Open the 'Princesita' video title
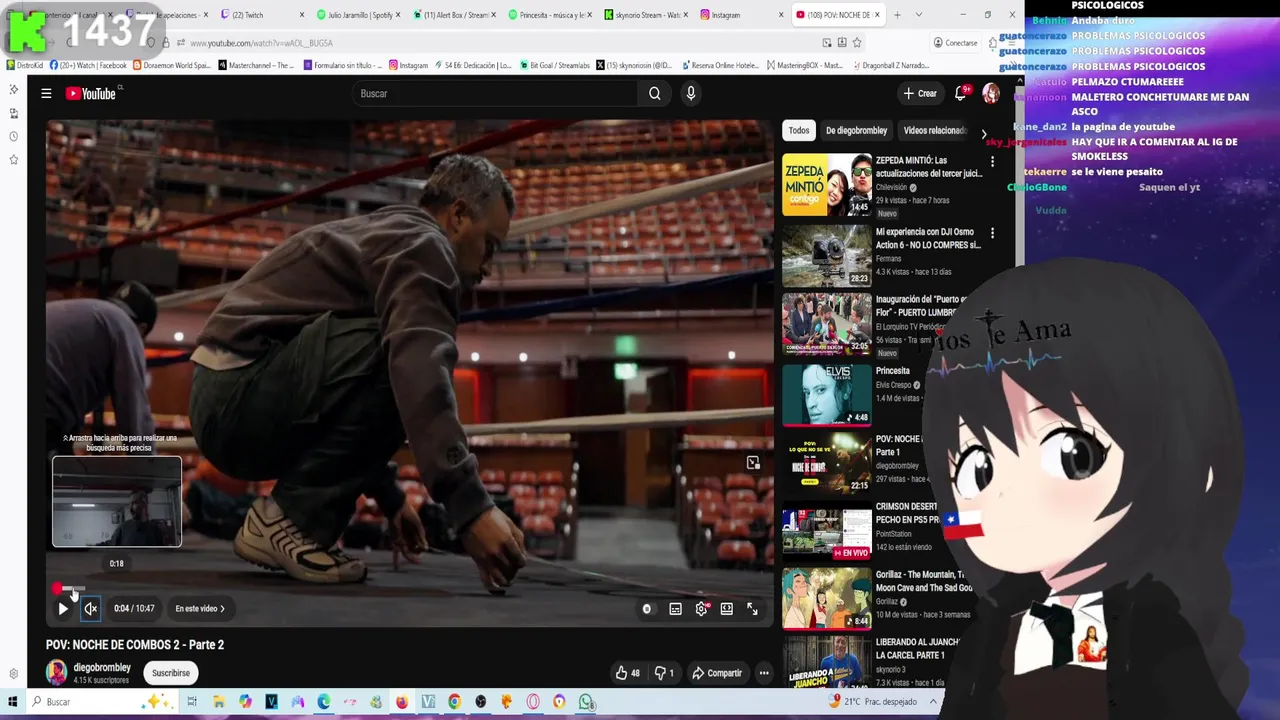This screenshot has height=720, width=1280. (893, 371)
